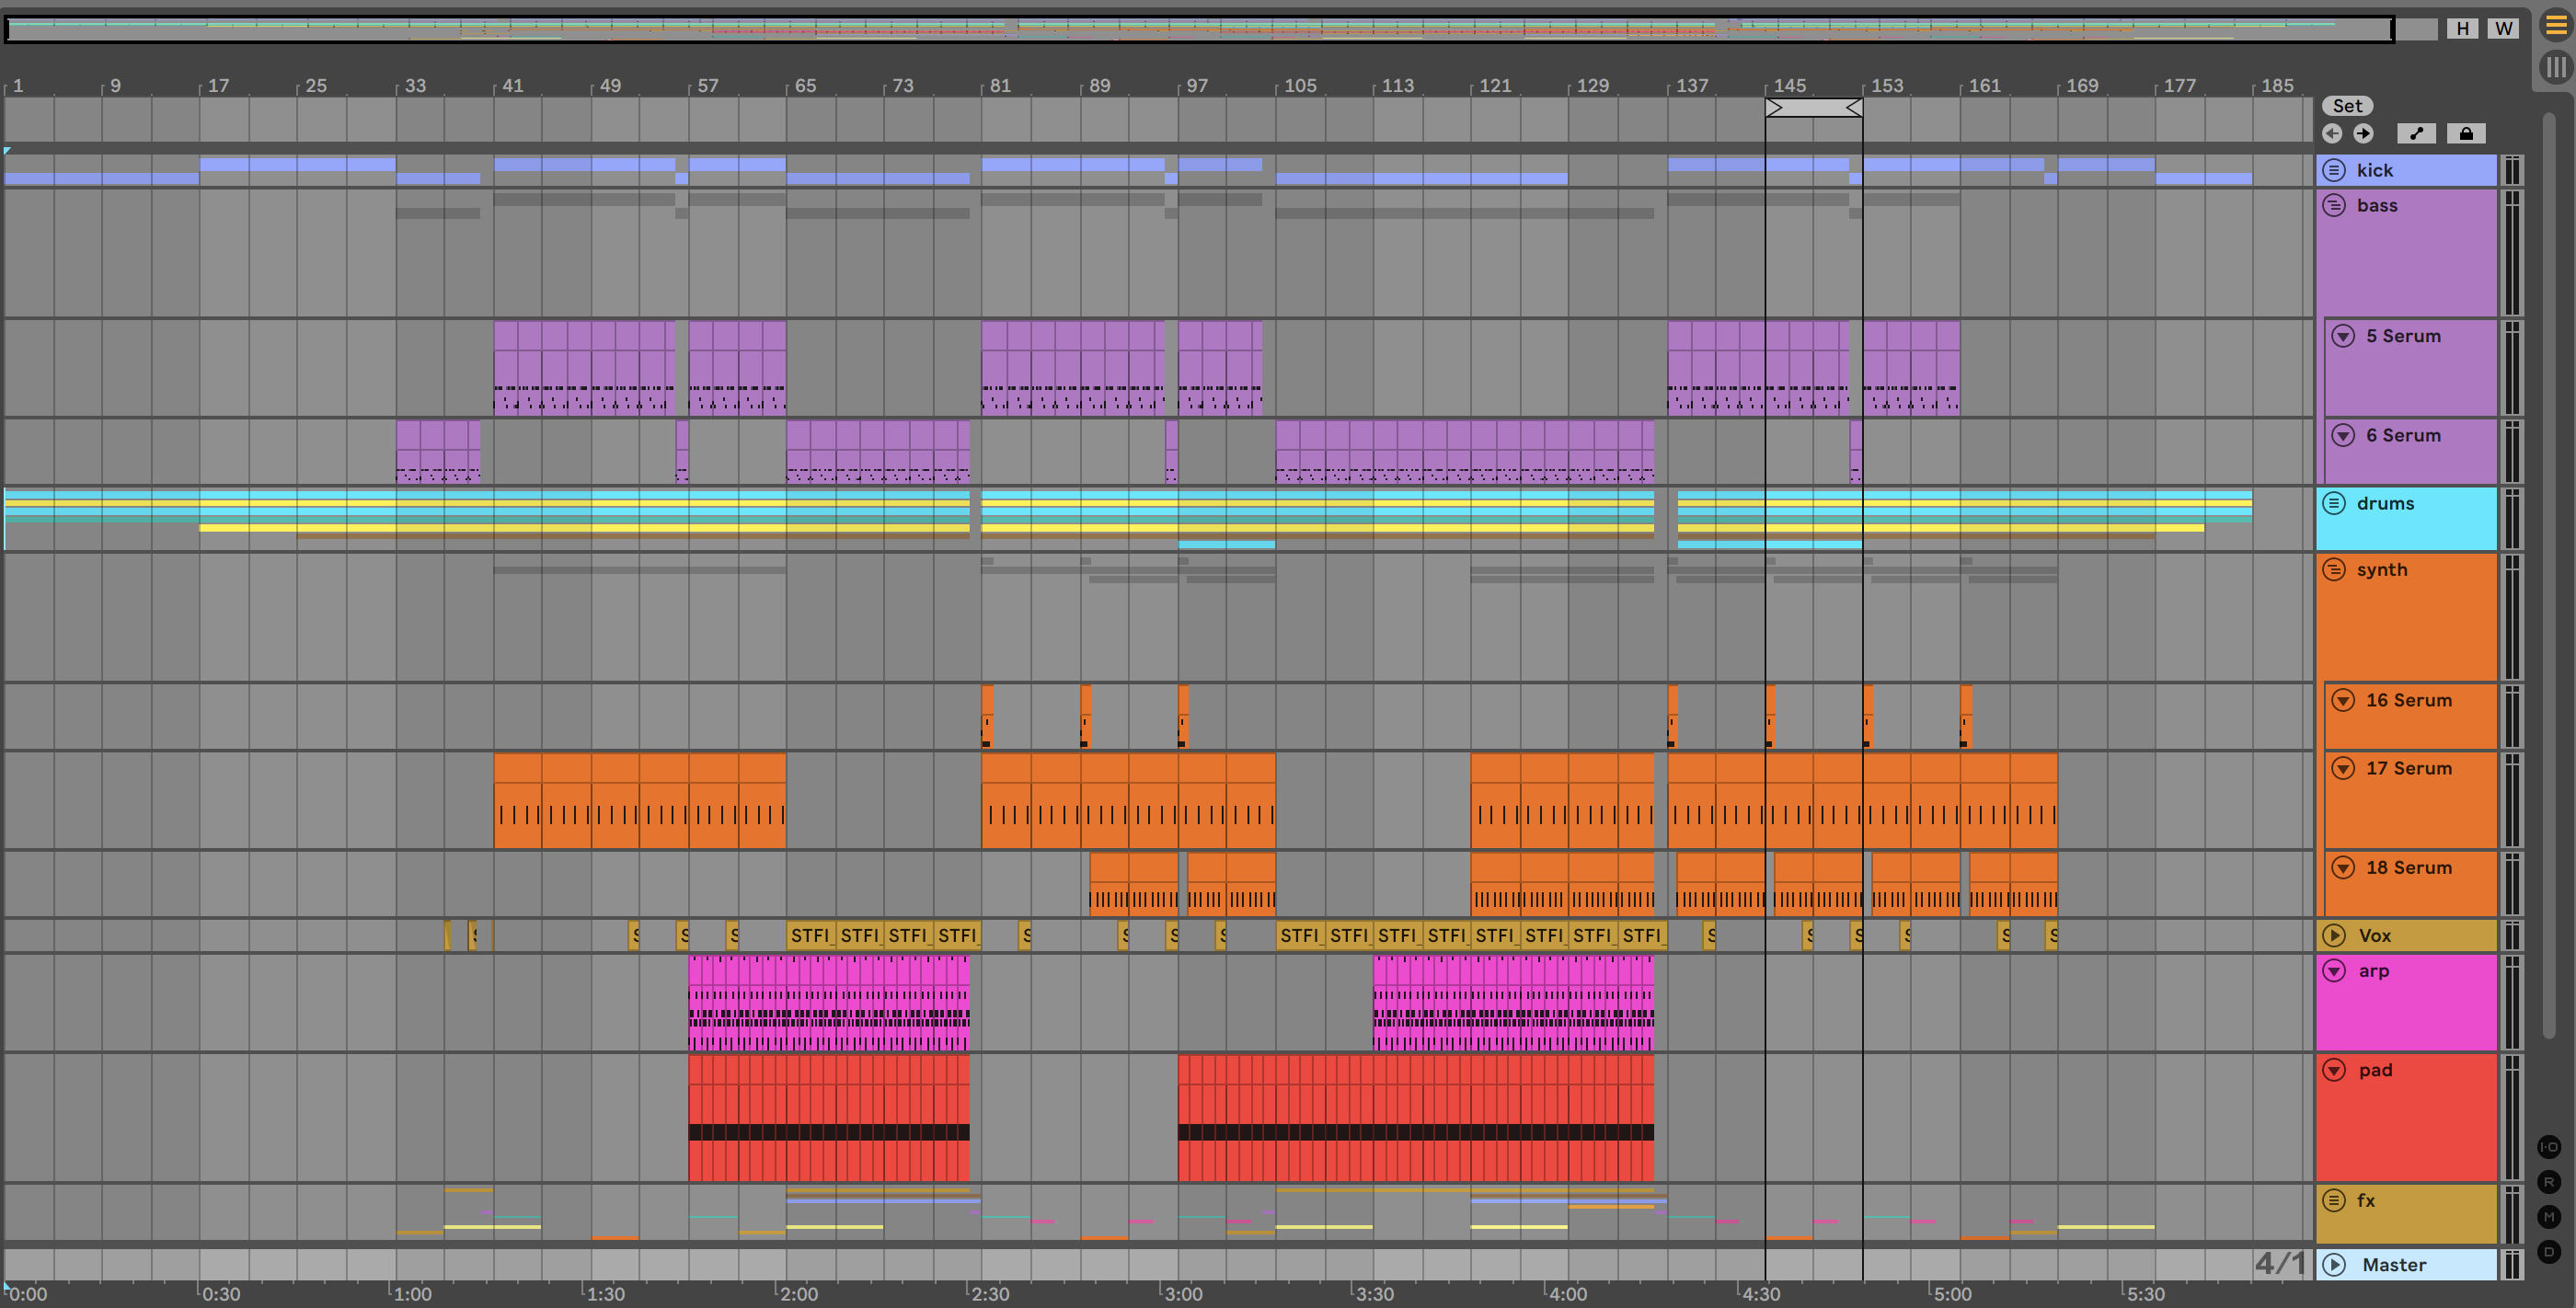Viewport: 2576px width, 1308px height.
Task: Click the drums group track icon
Action: point(2333,503)
